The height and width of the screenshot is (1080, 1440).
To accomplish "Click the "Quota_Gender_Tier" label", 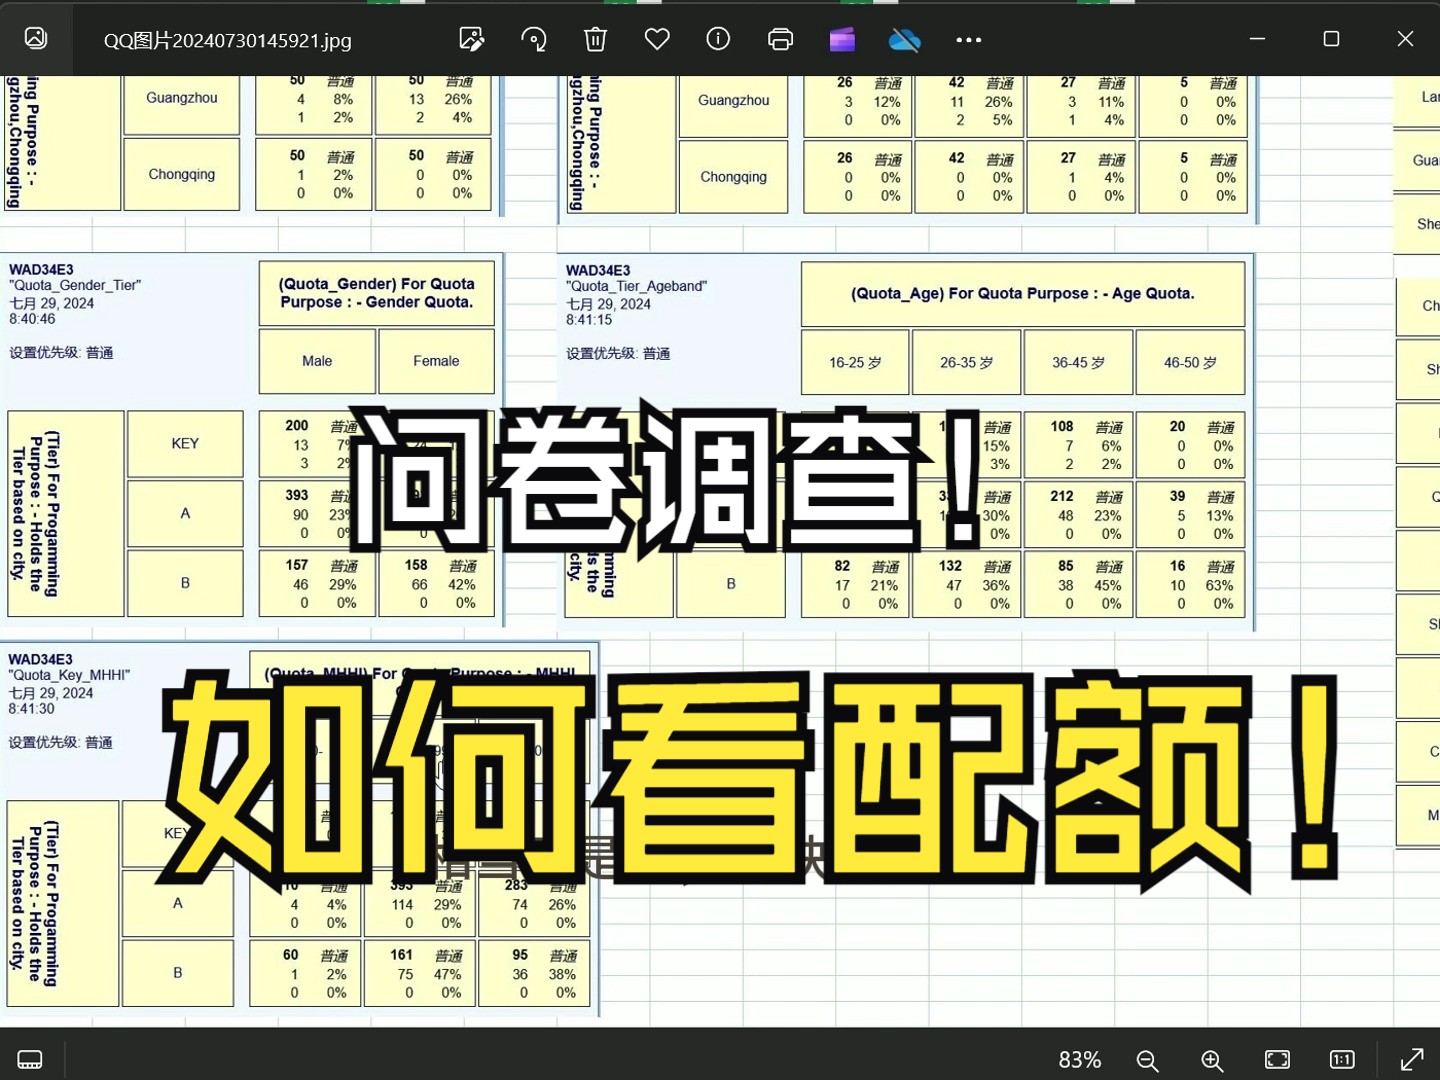I will (75, 285).
